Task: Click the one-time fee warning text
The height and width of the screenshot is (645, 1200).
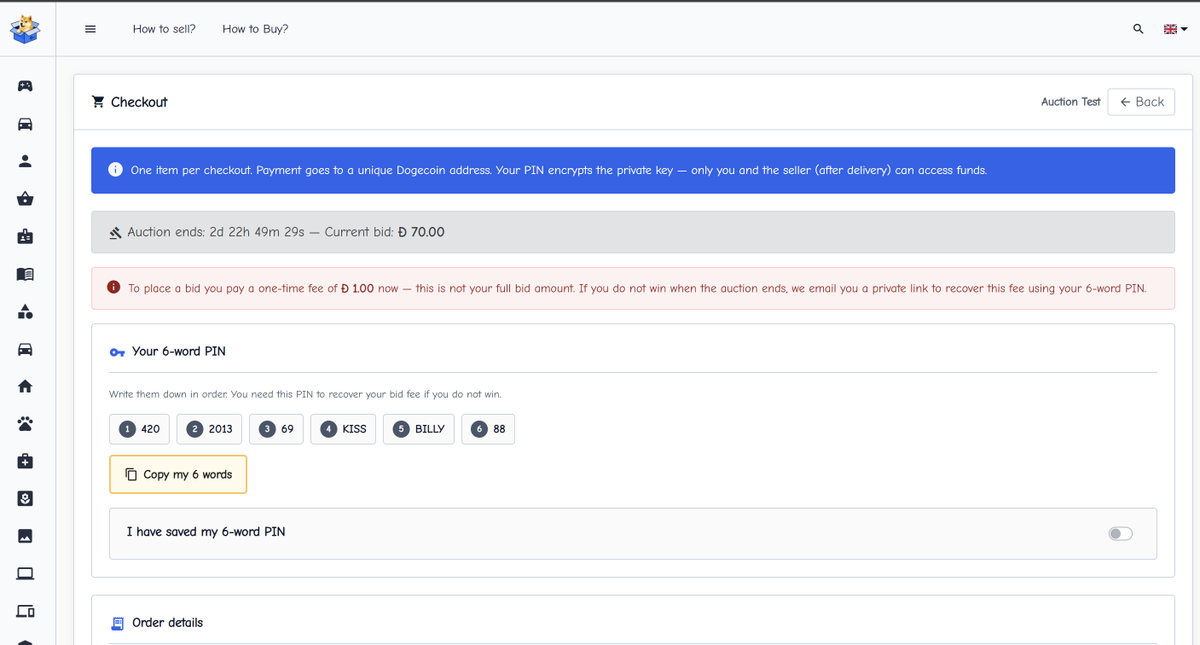Action: [637, 288]
